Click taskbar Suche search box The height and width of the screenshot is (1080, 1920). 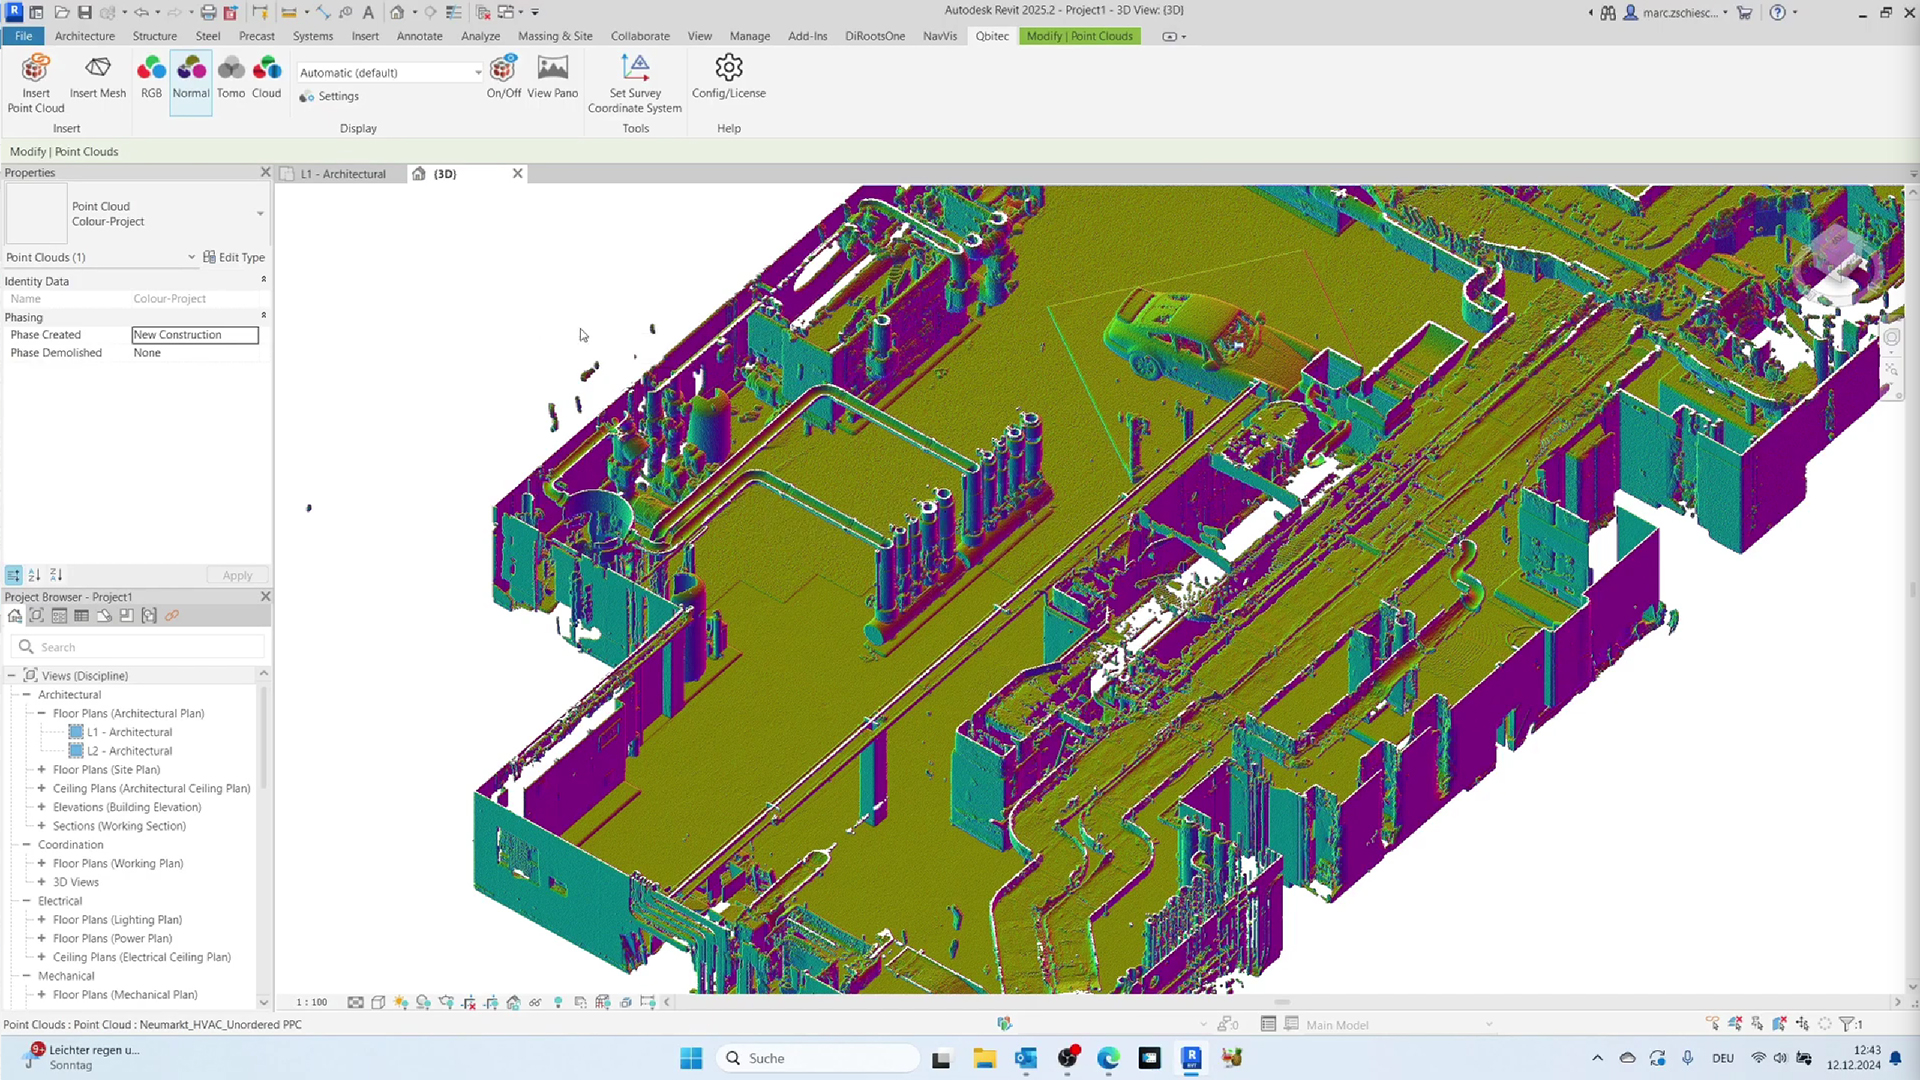click(818, 1058)
